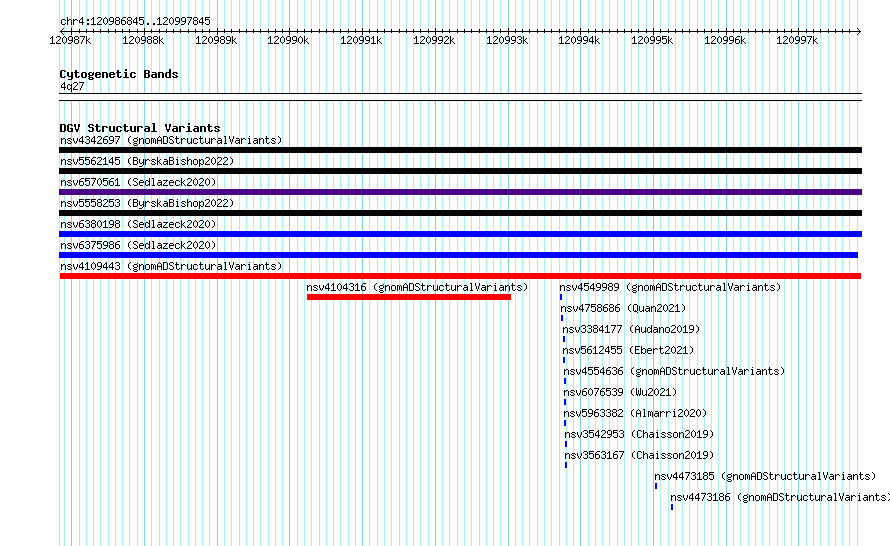Click the 4q27 band label
This screenshot has height=546, width=890.
pyautogui.click(x=72, y=86)
